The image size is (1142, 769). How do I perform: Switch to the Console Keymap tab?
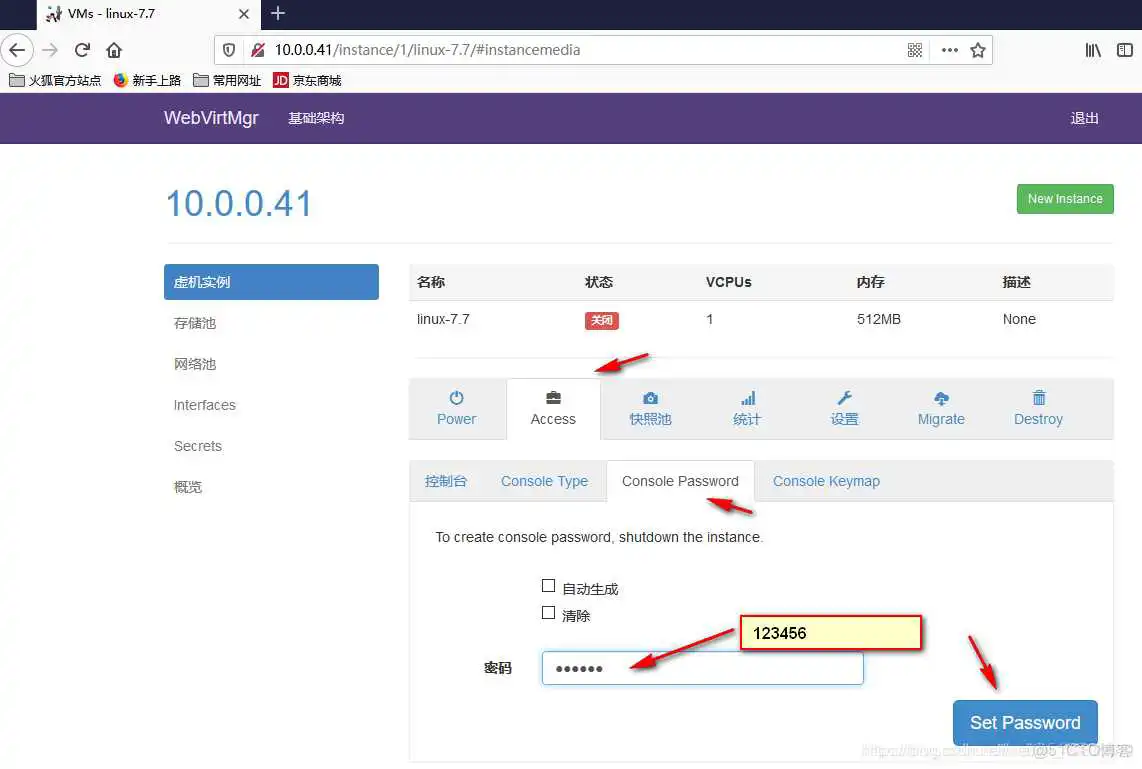[826, 481]
